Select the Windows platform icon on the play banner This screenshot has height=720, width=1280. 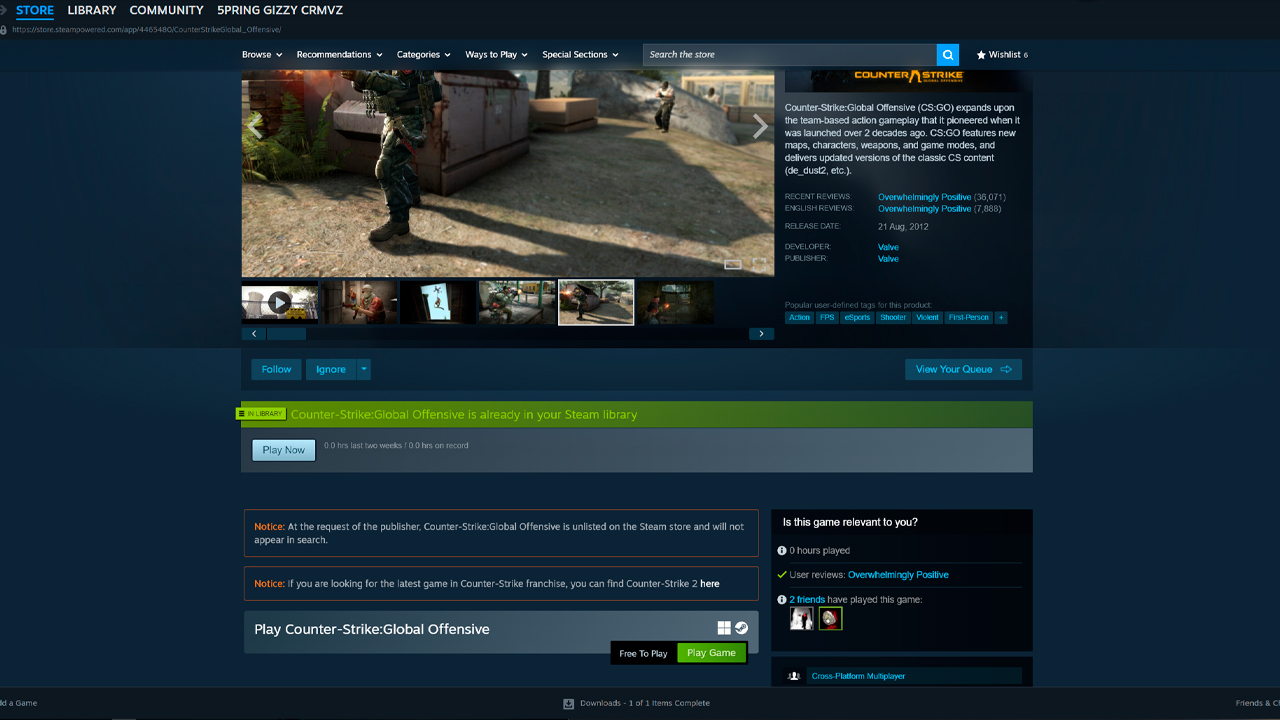(723, 627)
